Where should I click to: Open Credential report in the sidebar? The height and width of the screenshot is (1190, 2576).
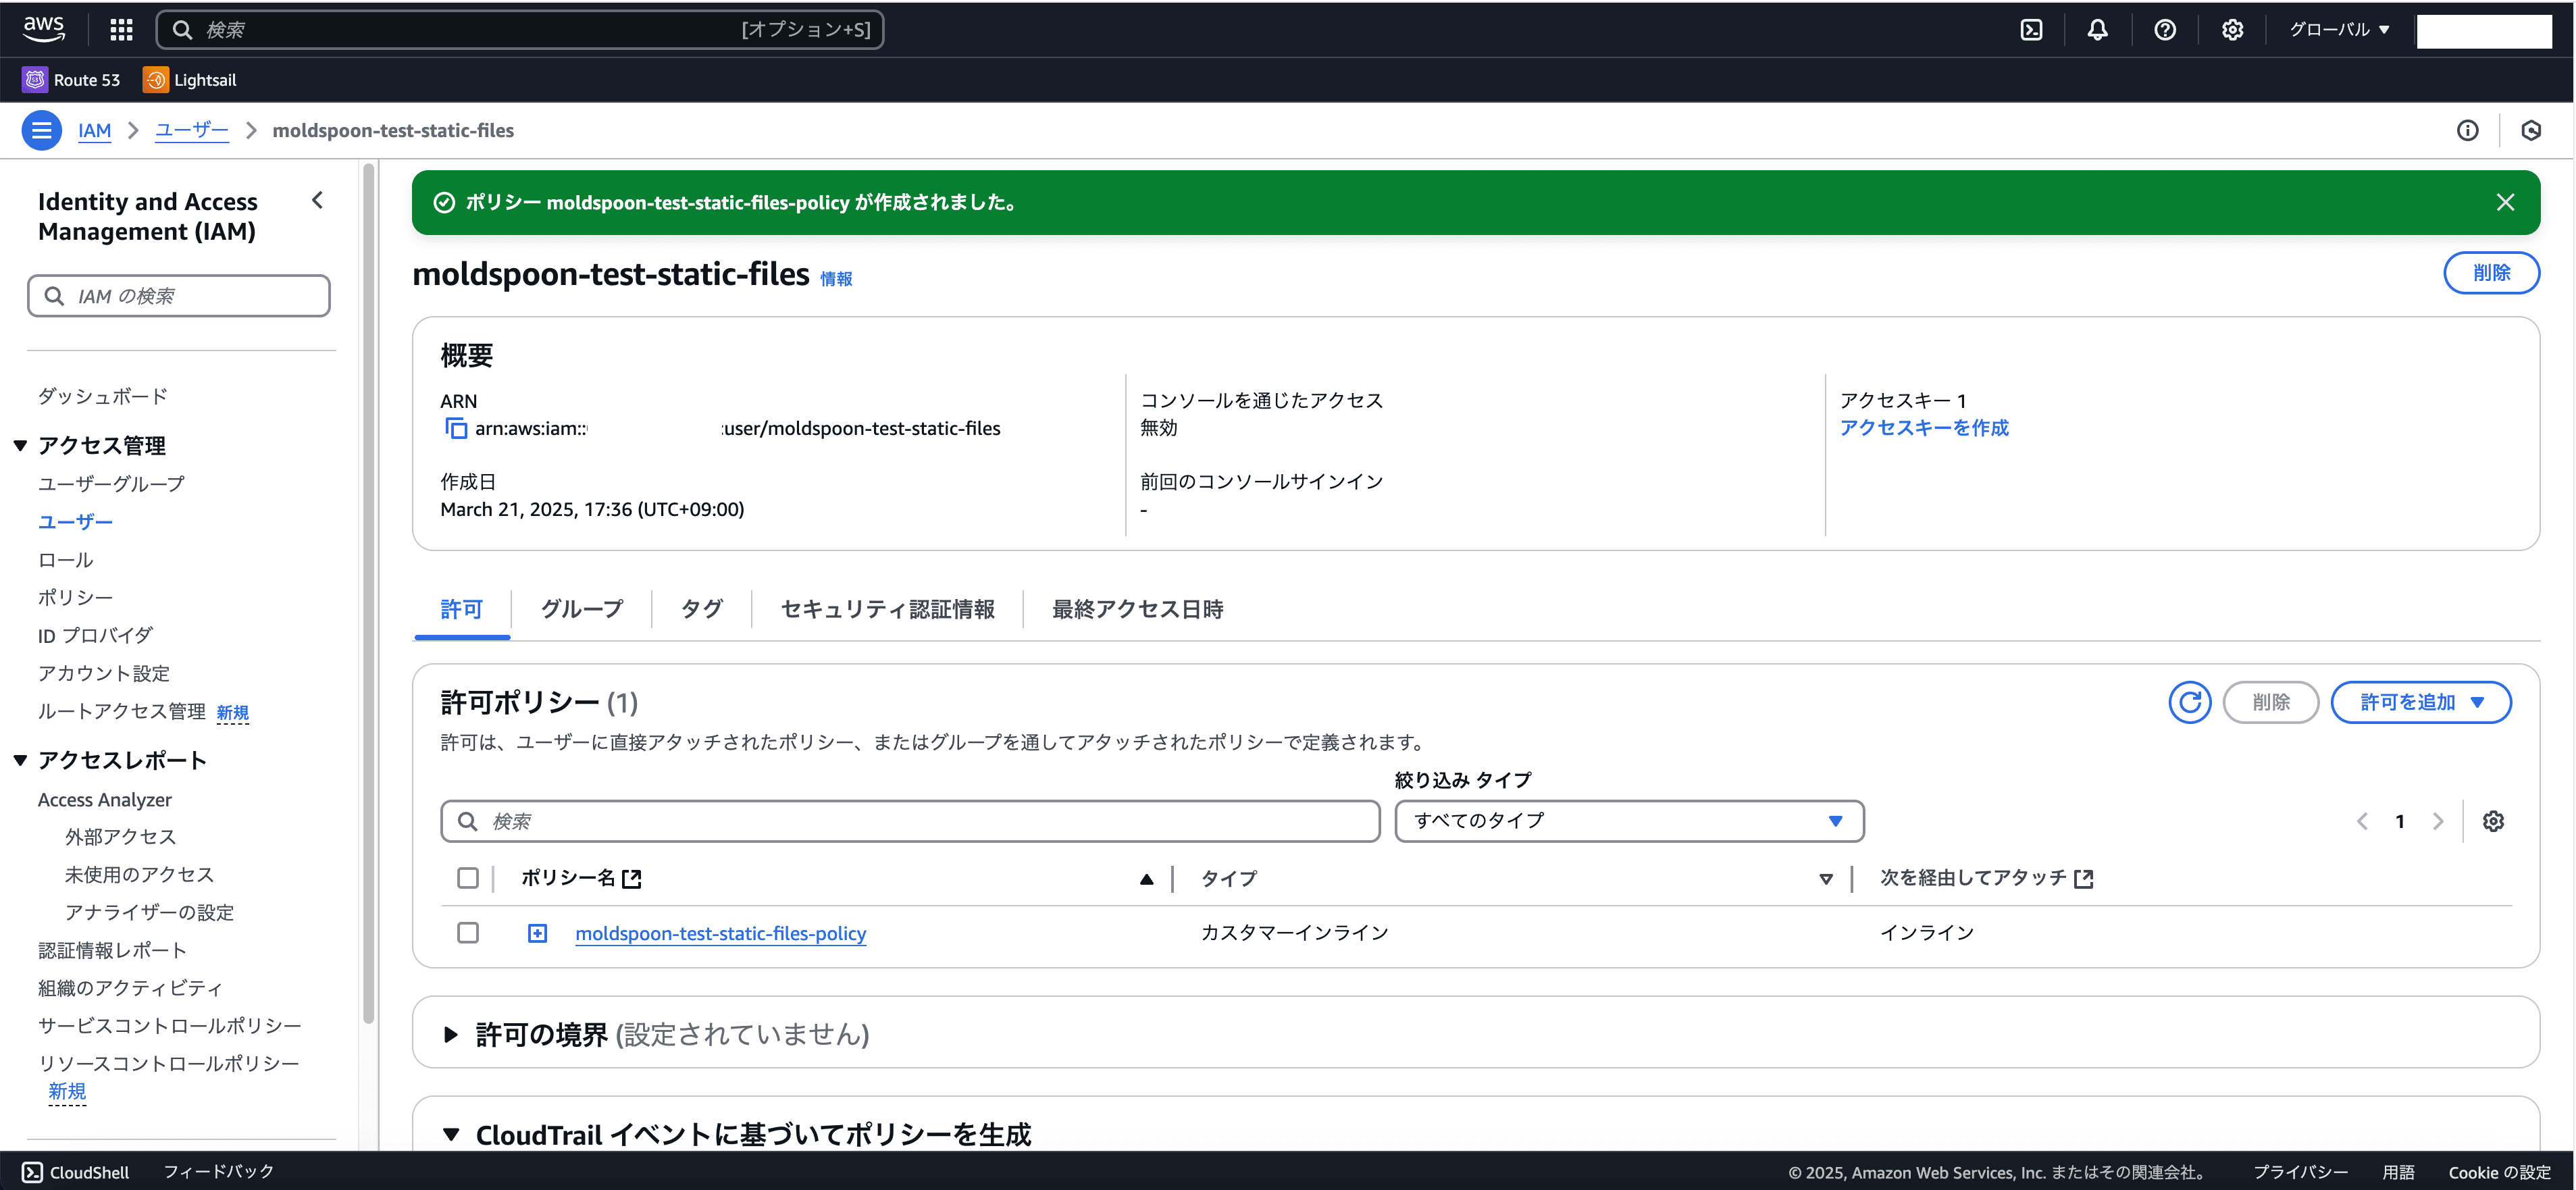112,951
